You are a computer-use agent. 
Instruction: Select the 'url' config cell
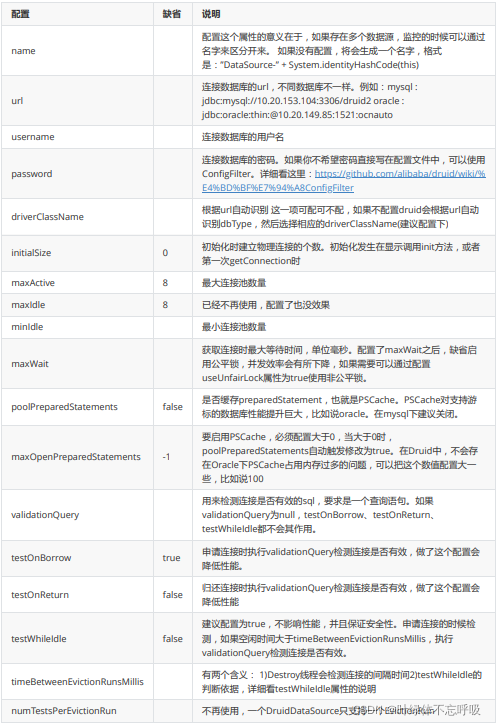(x=78, y=101)
